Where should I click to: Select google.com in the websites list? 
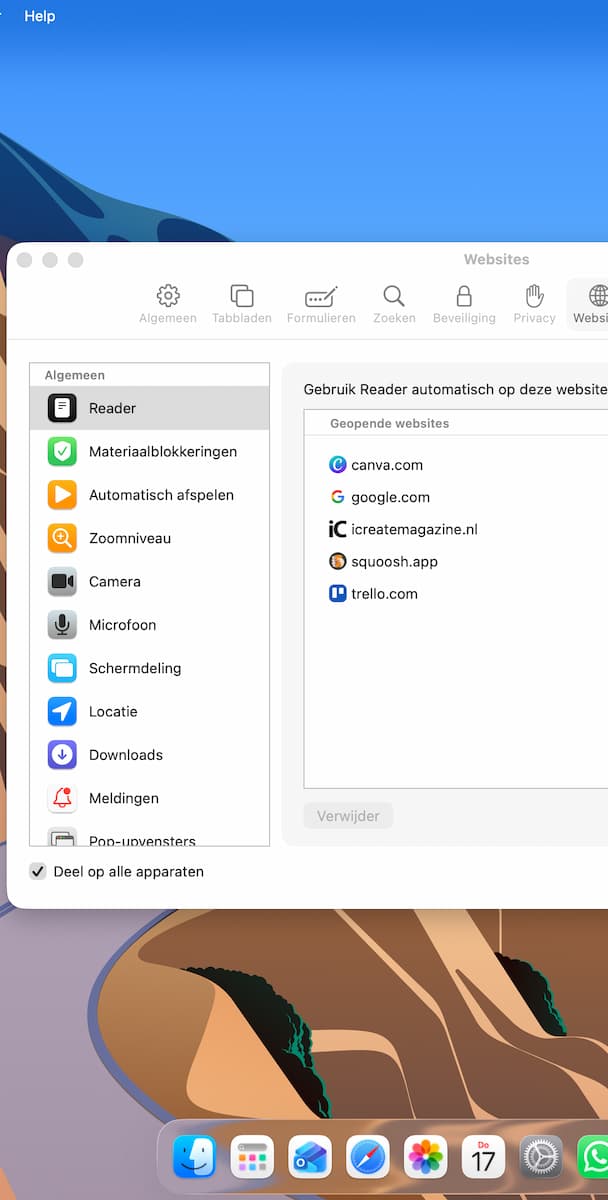point(456,497)
